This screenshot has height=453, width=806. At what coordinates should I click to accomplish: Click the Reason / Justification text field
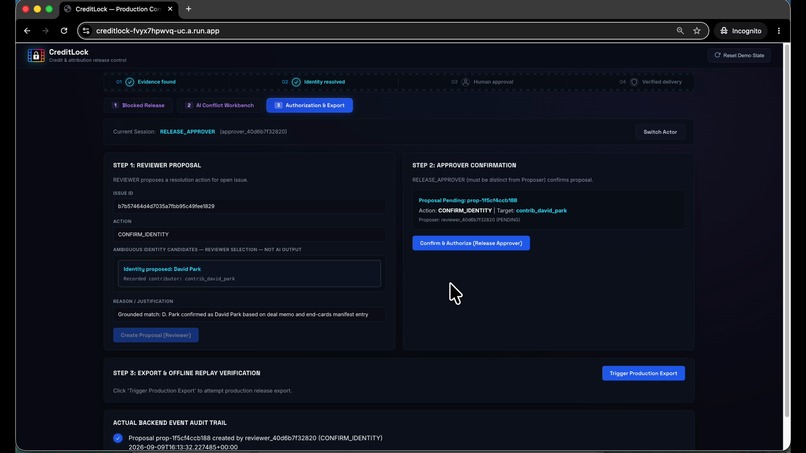click(249, 314)
